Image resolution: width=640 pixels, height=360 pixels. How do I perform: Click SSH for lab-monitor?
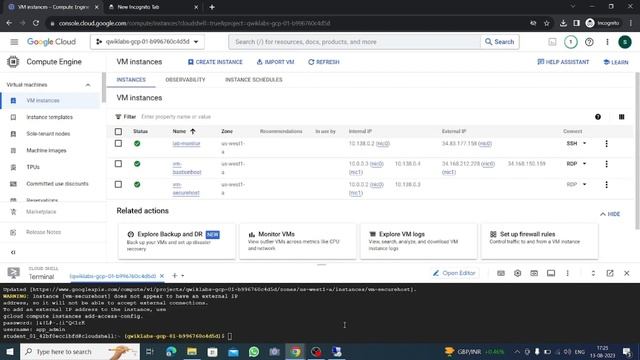pos(571,143)
